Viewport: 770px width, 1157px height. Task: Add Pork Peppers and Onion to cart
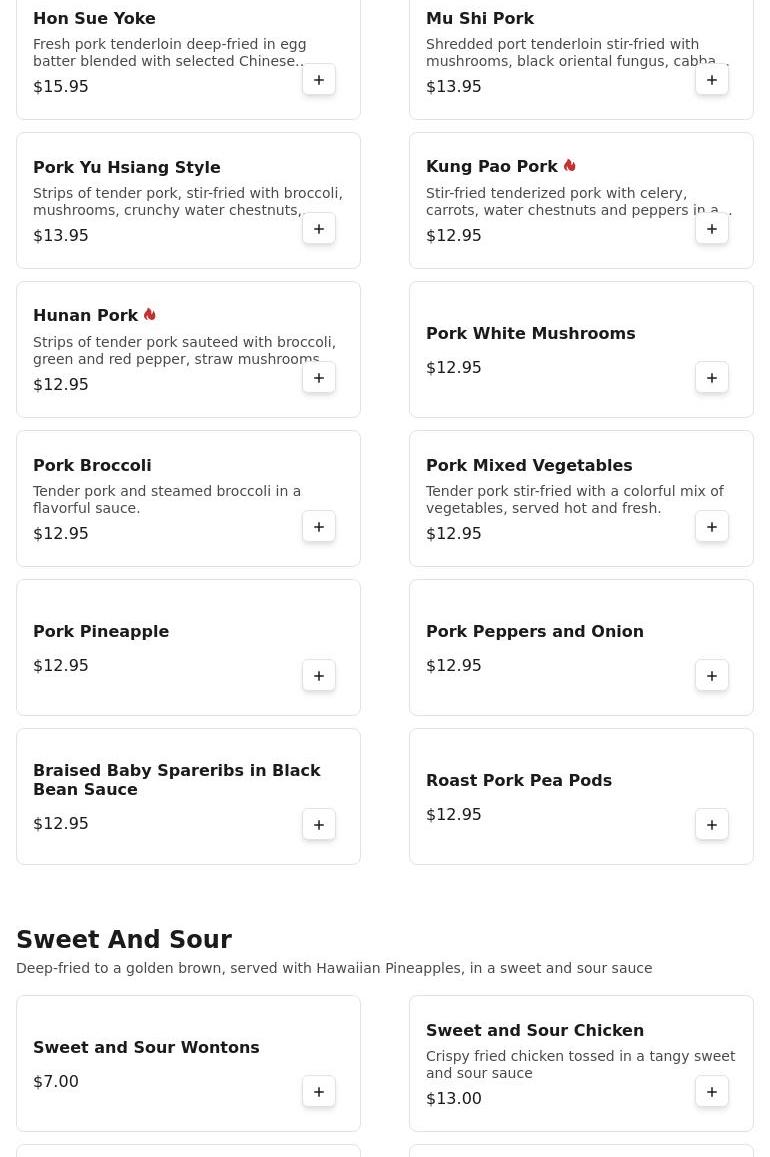(x=712, y=676)
